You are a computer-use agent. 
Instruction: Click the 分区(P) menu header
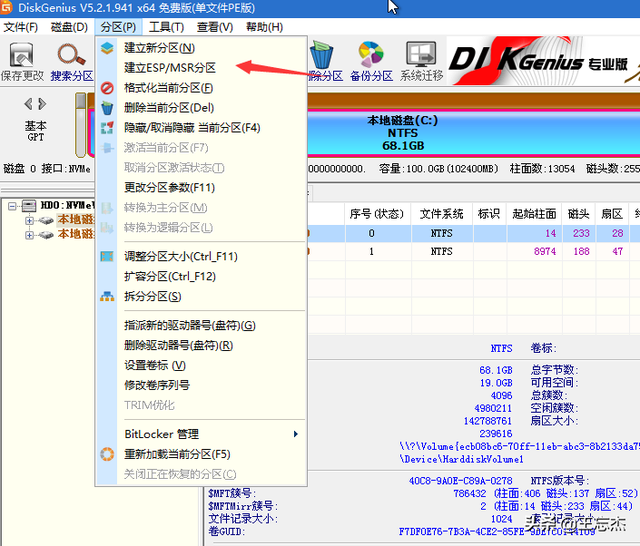[x=118, y=27]
